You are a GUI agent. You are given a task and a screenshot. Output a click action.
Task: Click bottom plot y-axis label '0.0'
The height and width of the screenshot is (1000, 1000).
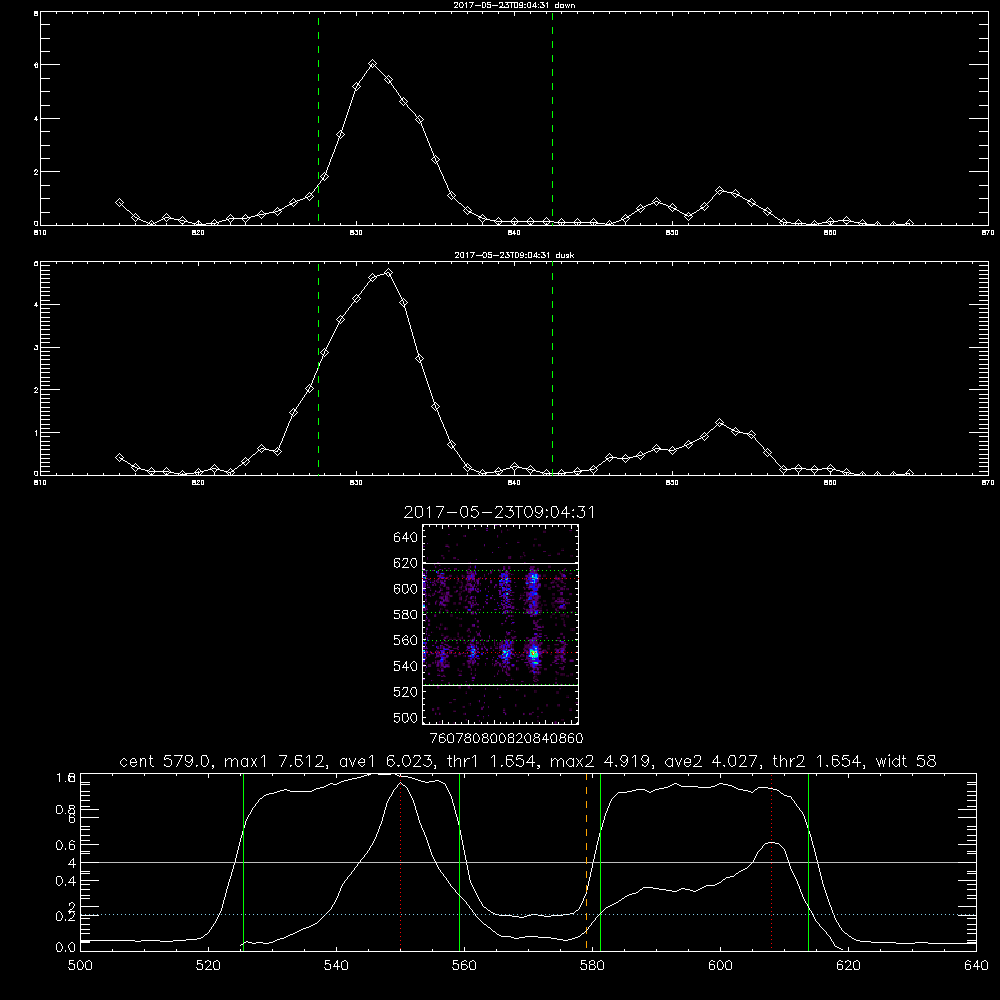(x=65, y=948)
